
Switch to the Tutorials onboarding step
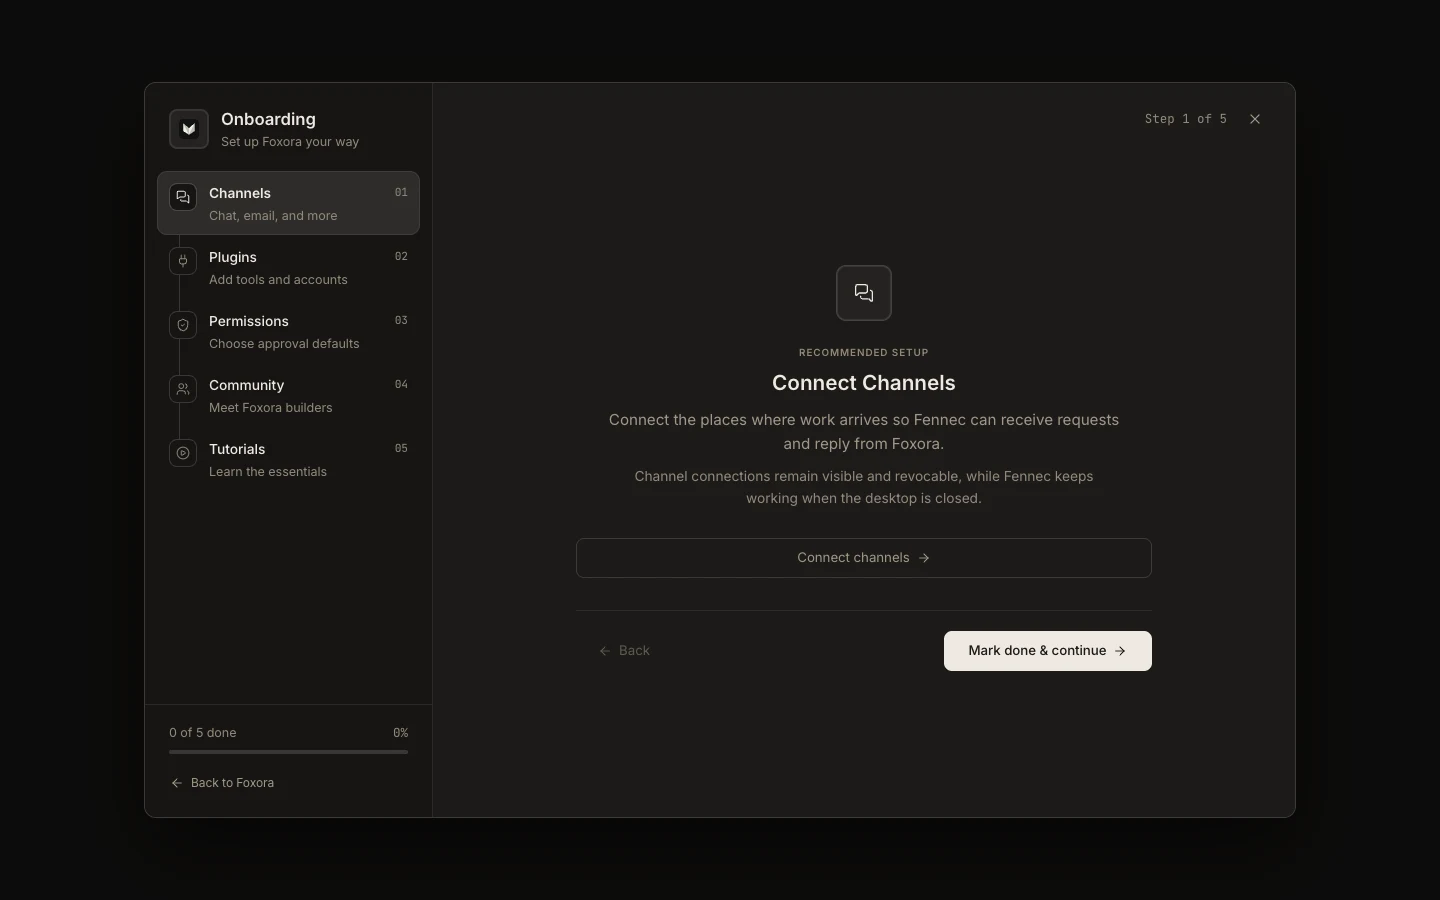coord(288,459)
